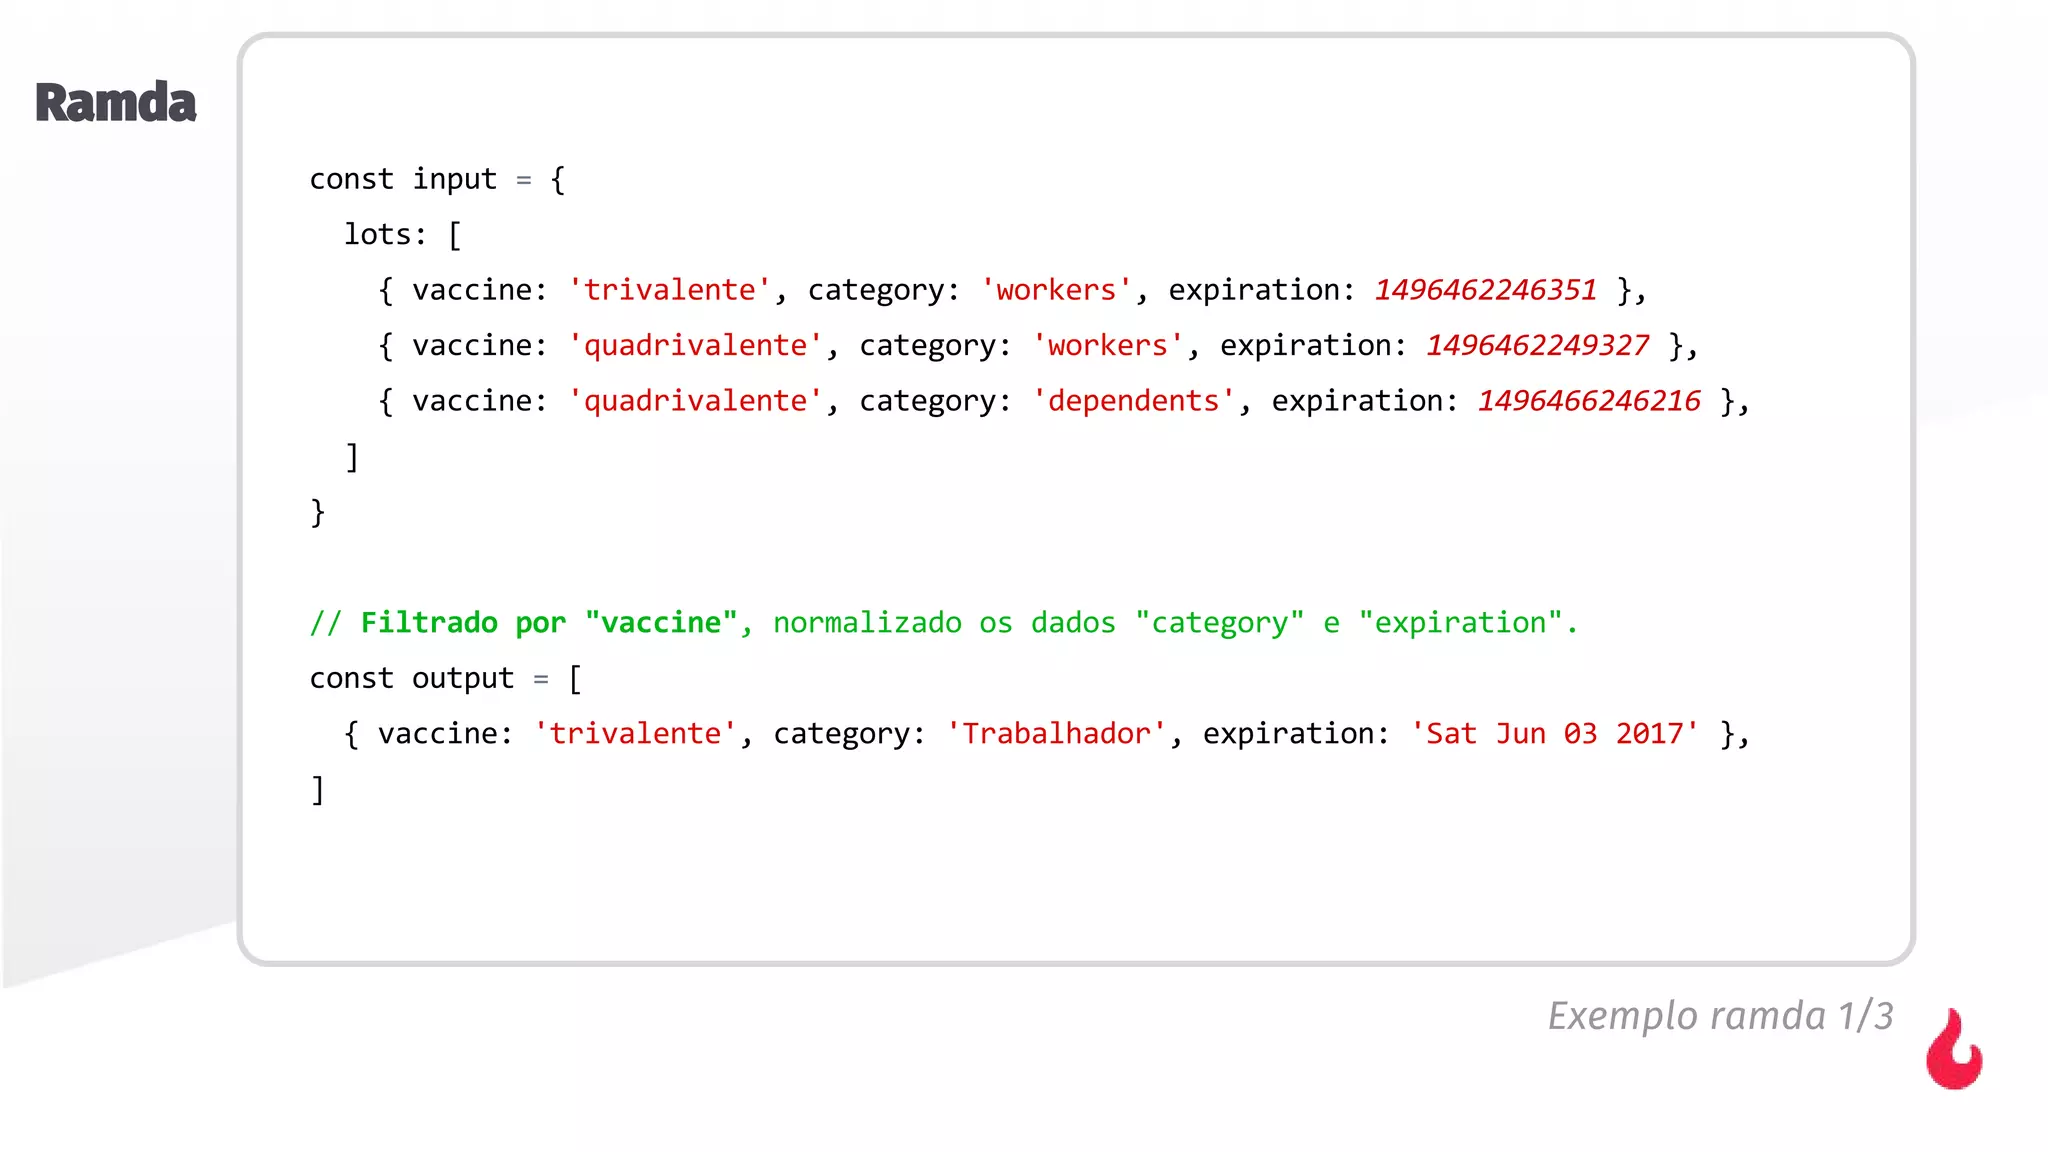Click the 'Sat Jun 03 2017' date string
Image resolution: width=2048 pixels, height=1152 pixels.
tap(1554, 734)
